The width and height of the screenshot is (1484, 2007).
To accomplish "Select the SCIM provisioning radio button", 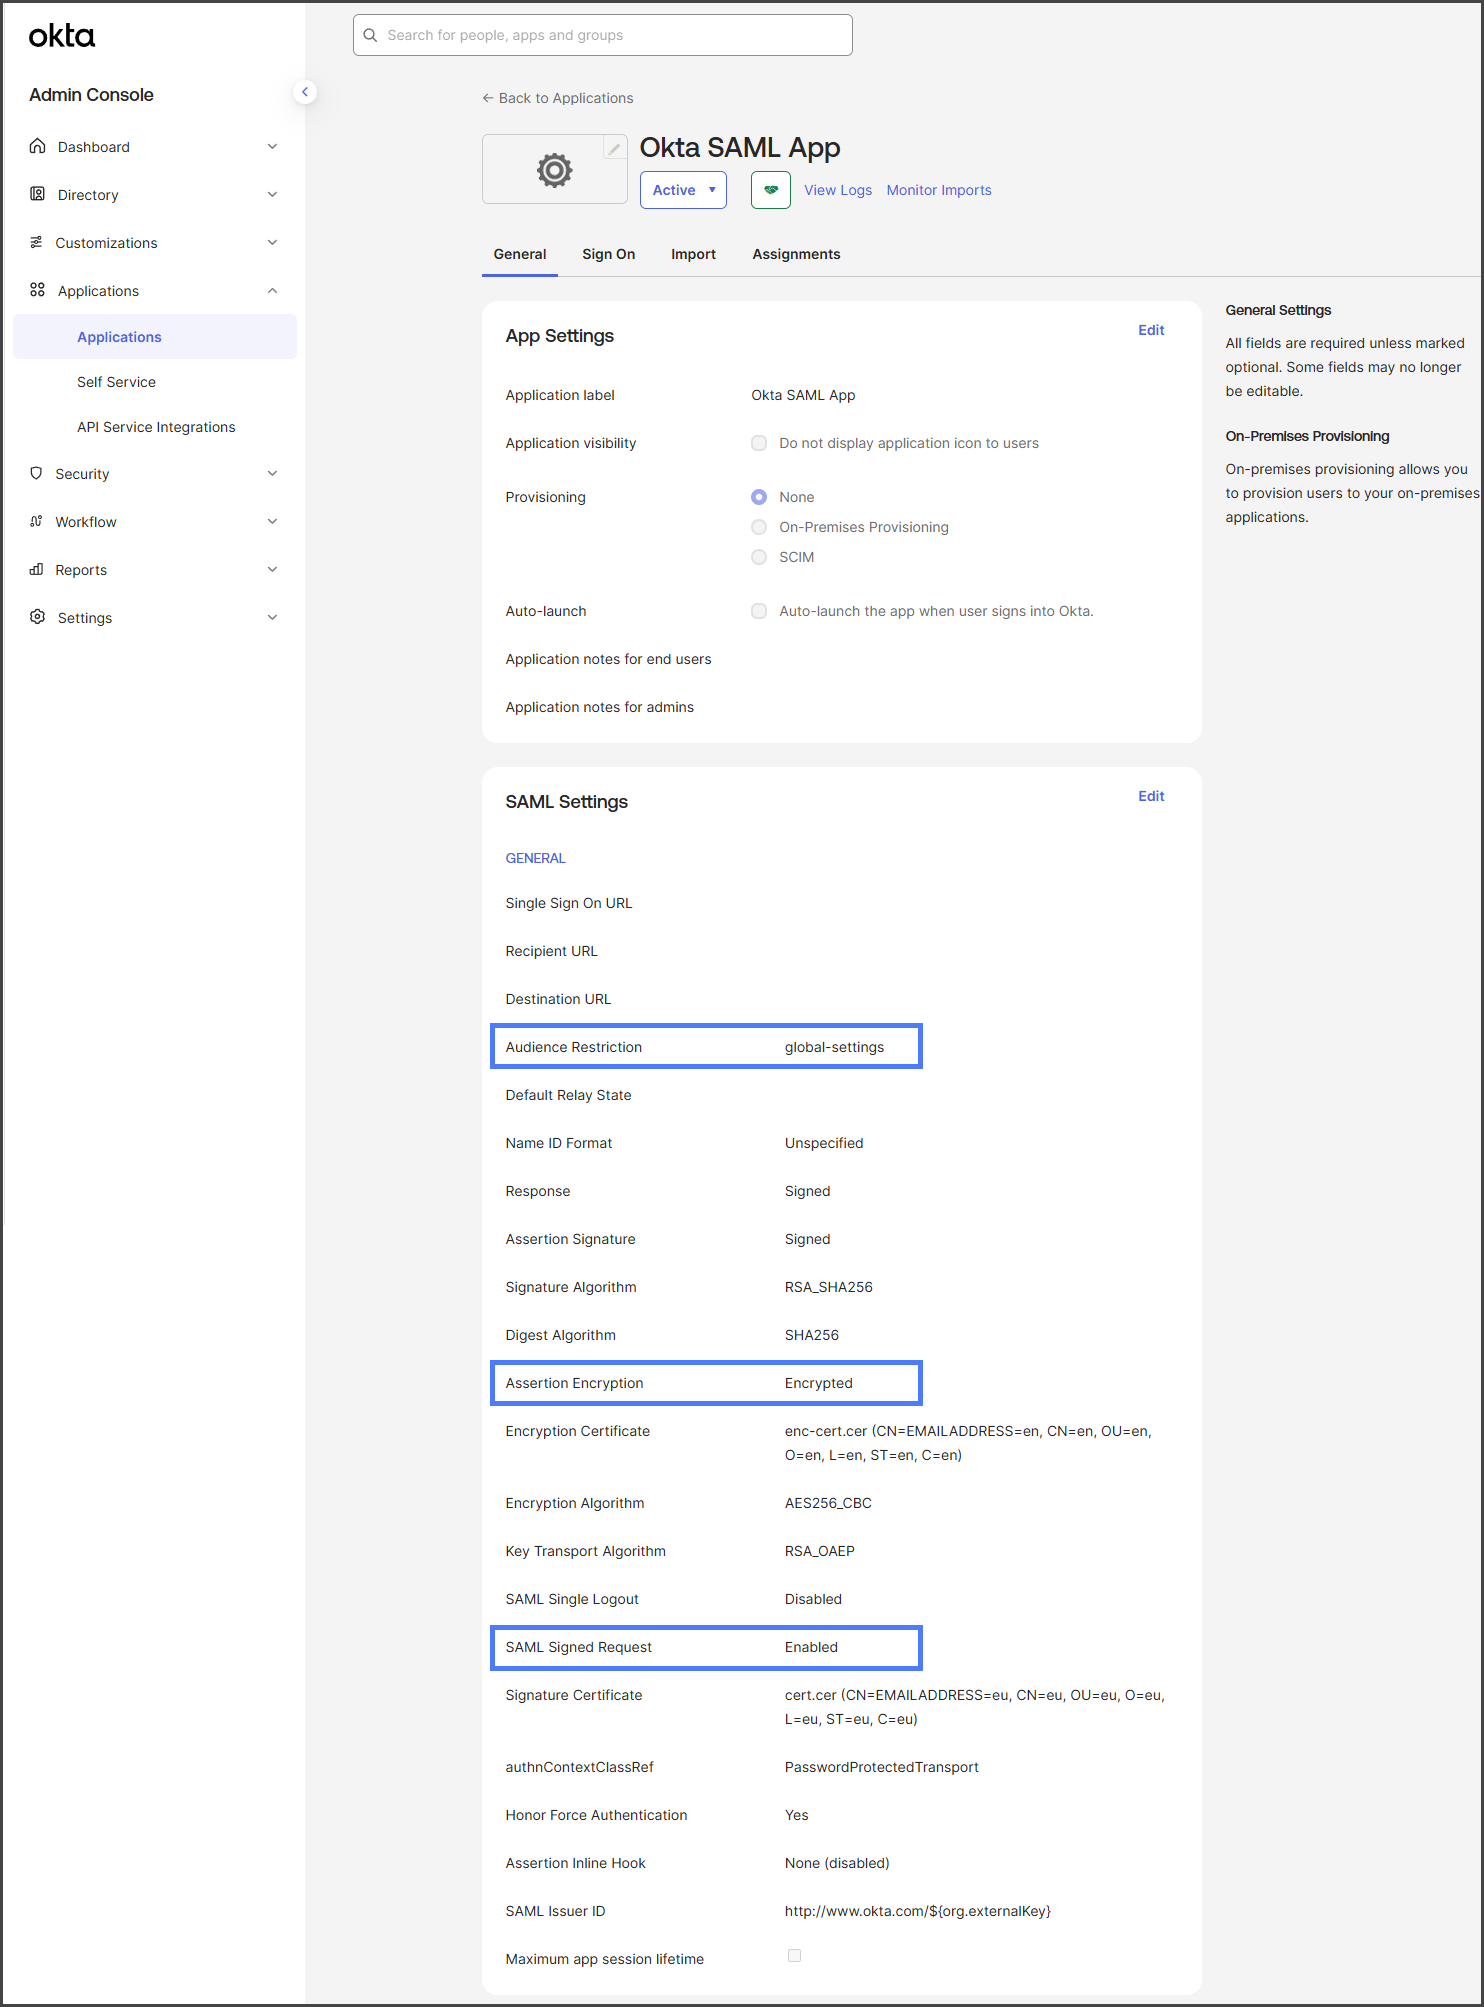I will tap(759, 557).
